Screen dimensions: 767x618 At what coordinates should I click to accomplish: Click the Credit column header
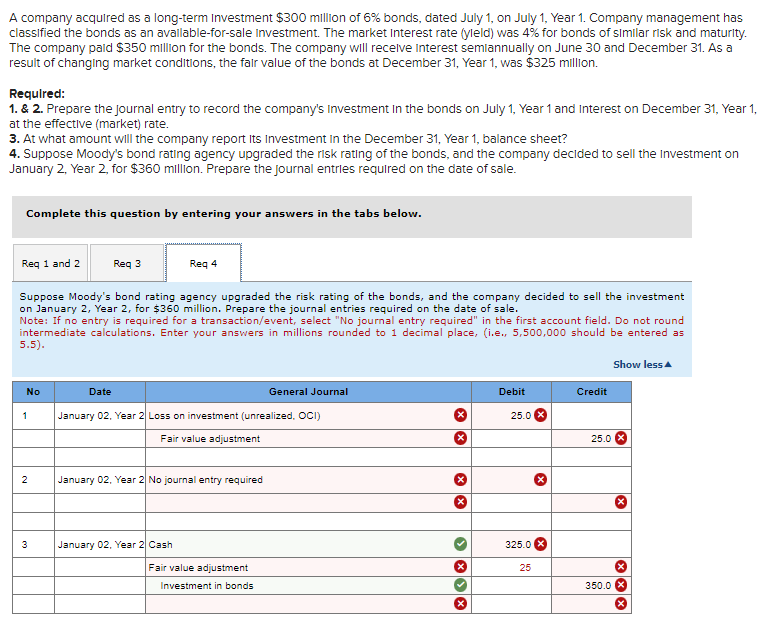[591, 391]
